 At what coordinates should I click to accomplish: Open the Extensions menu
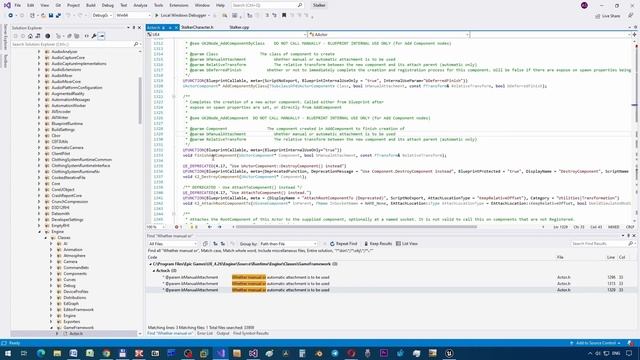click(x=179, y=5)
